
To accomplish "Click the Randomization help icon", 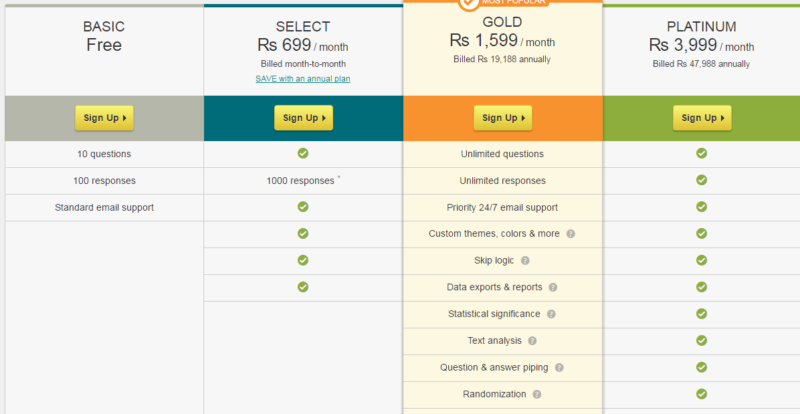I will tap(537, 394).
